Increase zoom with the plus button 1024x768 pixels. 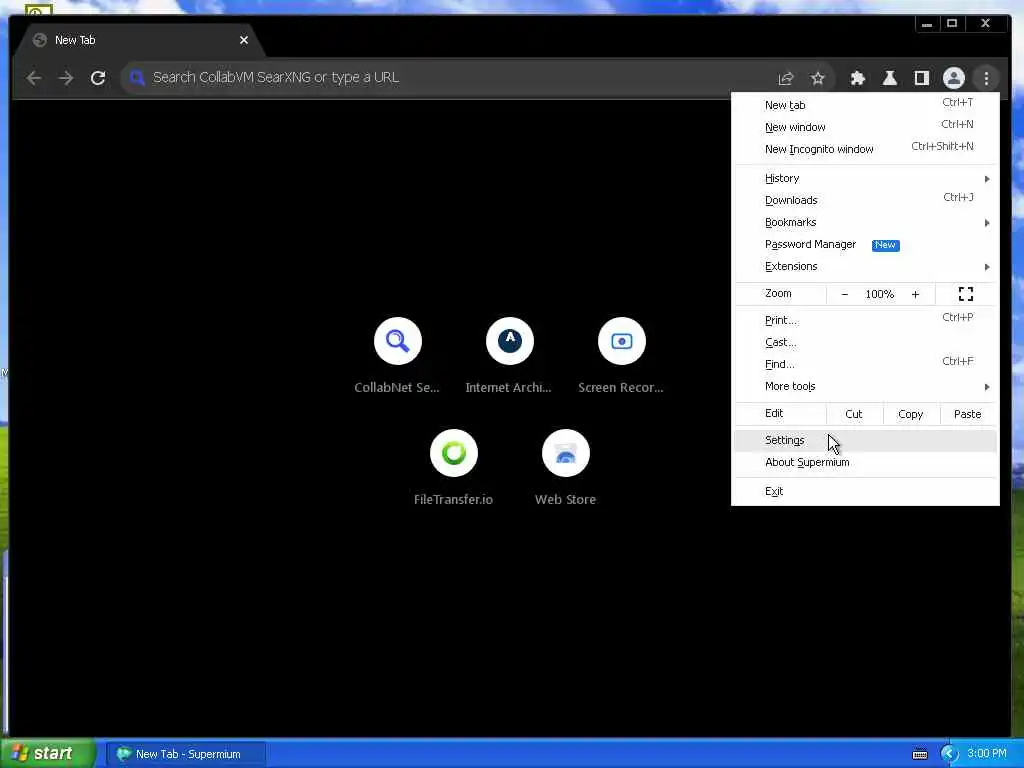[x=916, y=295]
